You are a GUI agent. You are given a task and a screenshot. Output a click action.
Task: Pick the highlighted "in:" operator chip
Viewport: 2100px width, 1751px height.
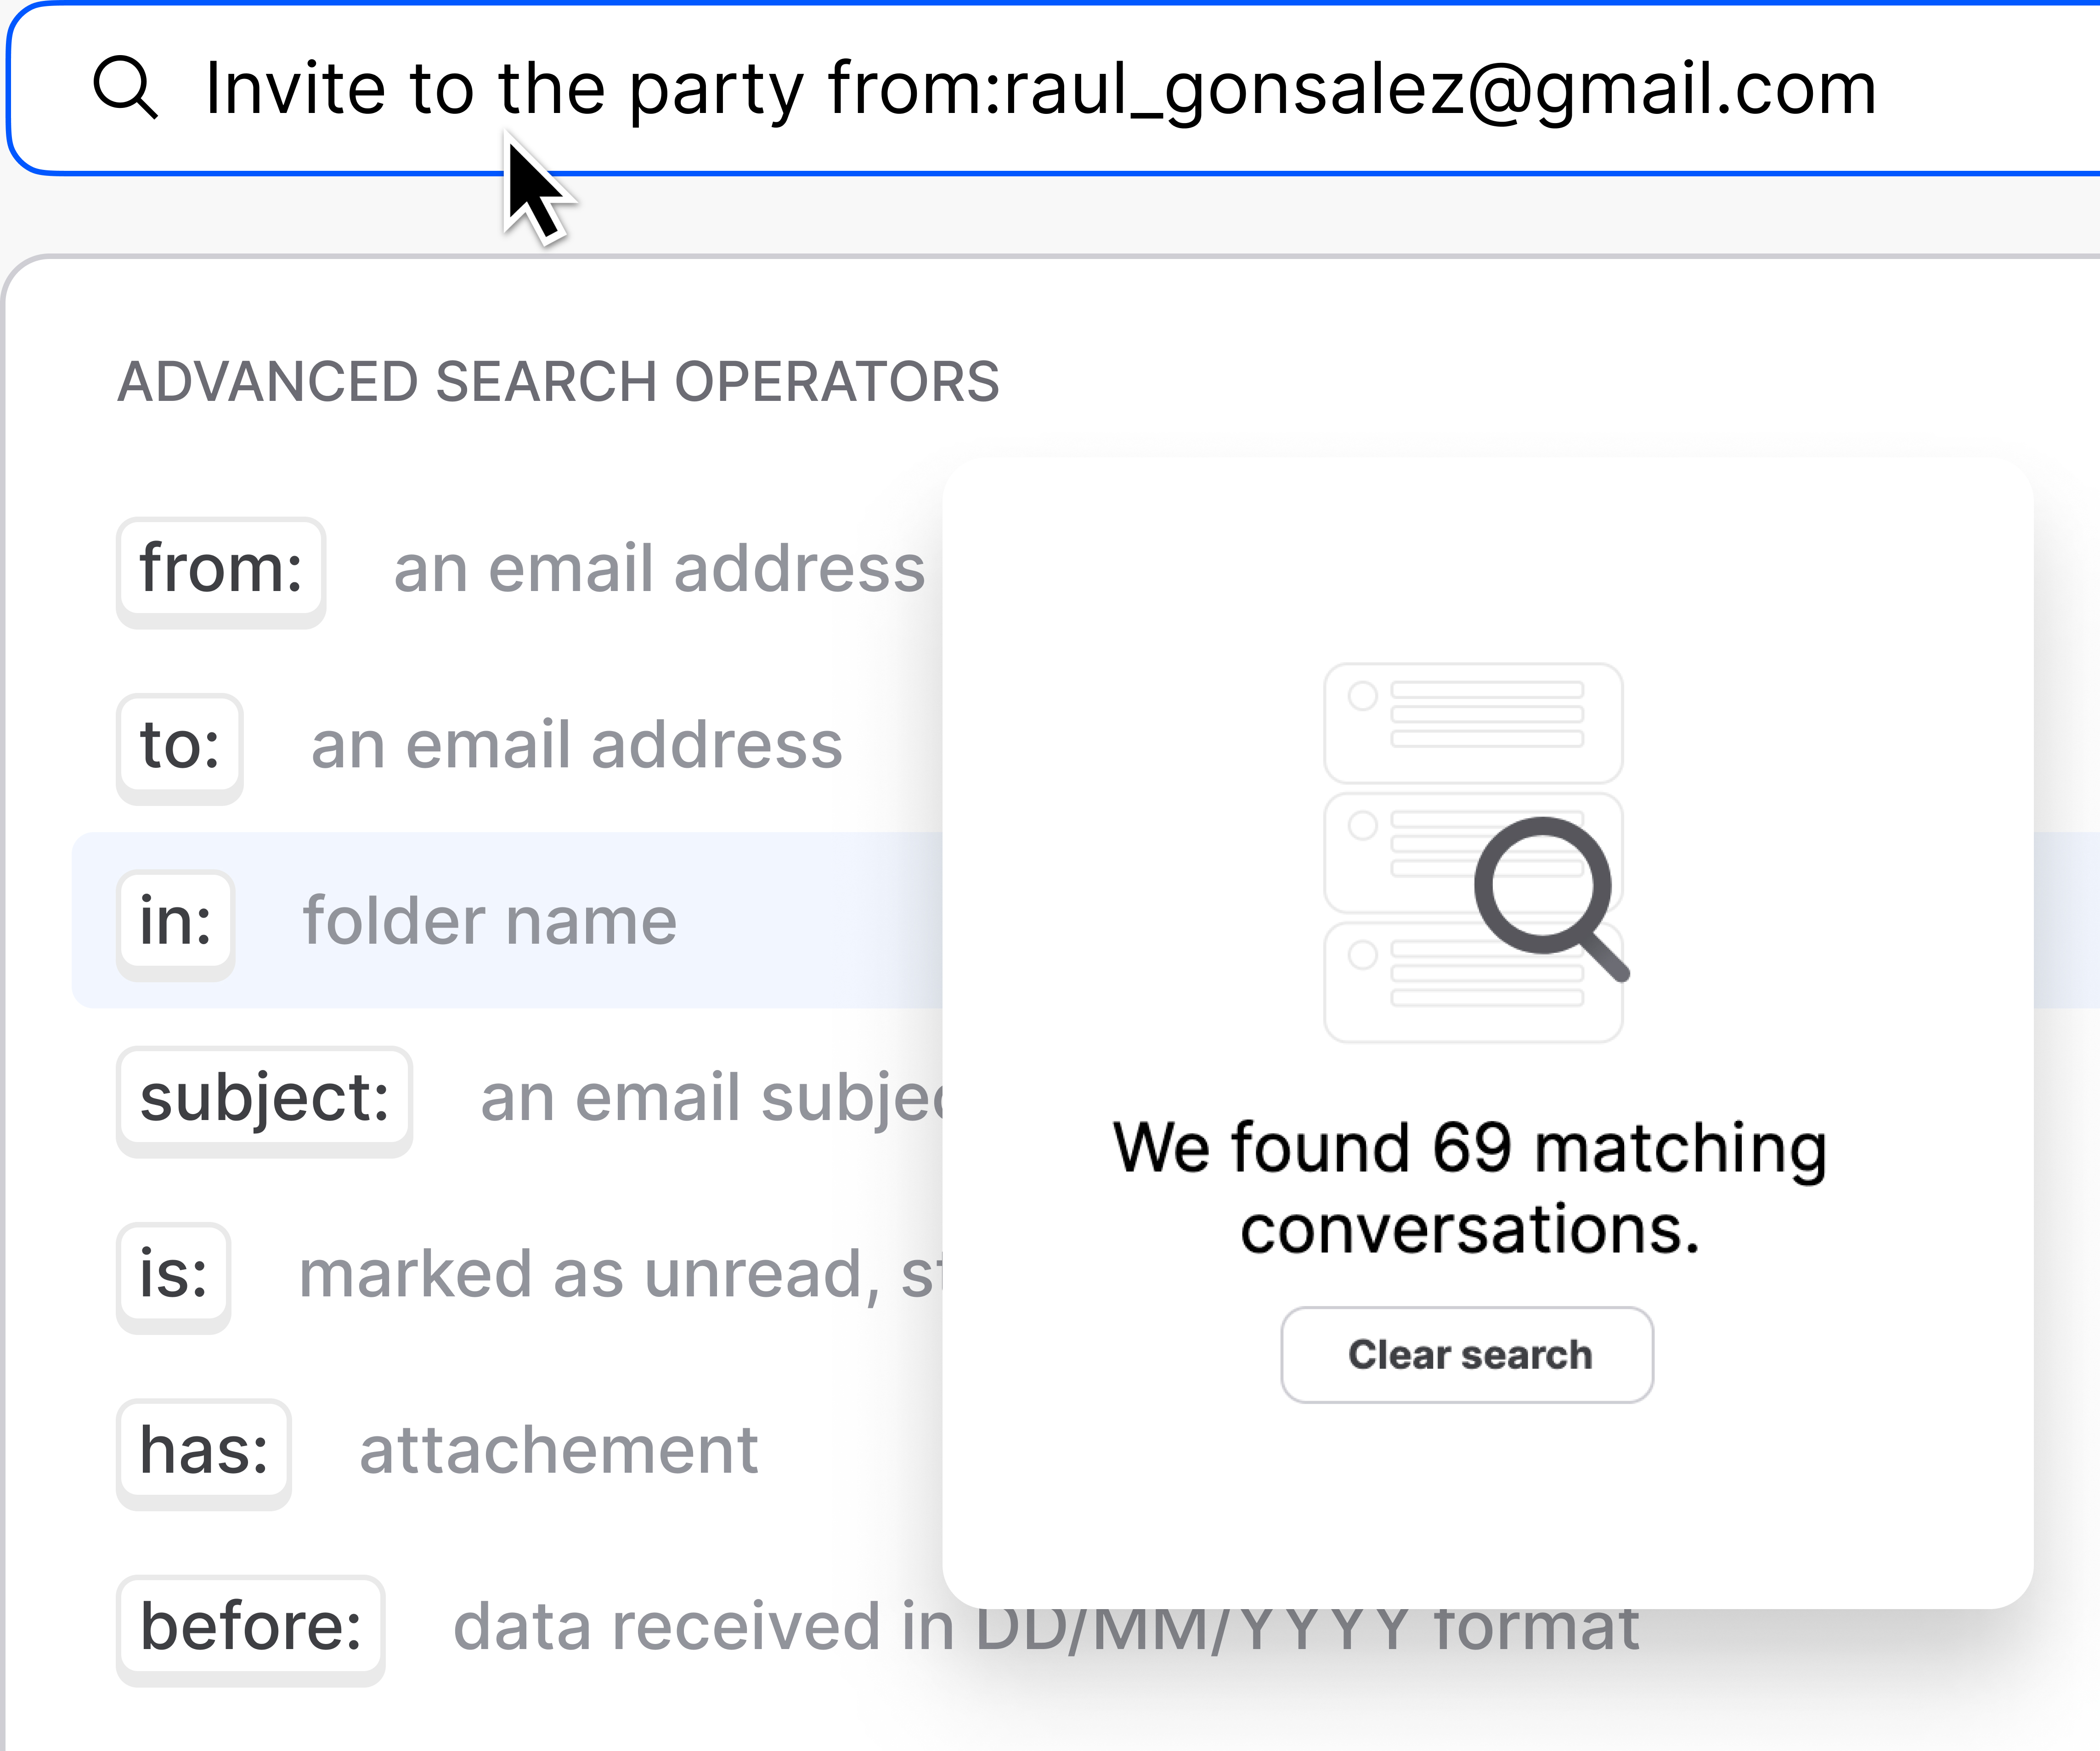pos(176,922)
